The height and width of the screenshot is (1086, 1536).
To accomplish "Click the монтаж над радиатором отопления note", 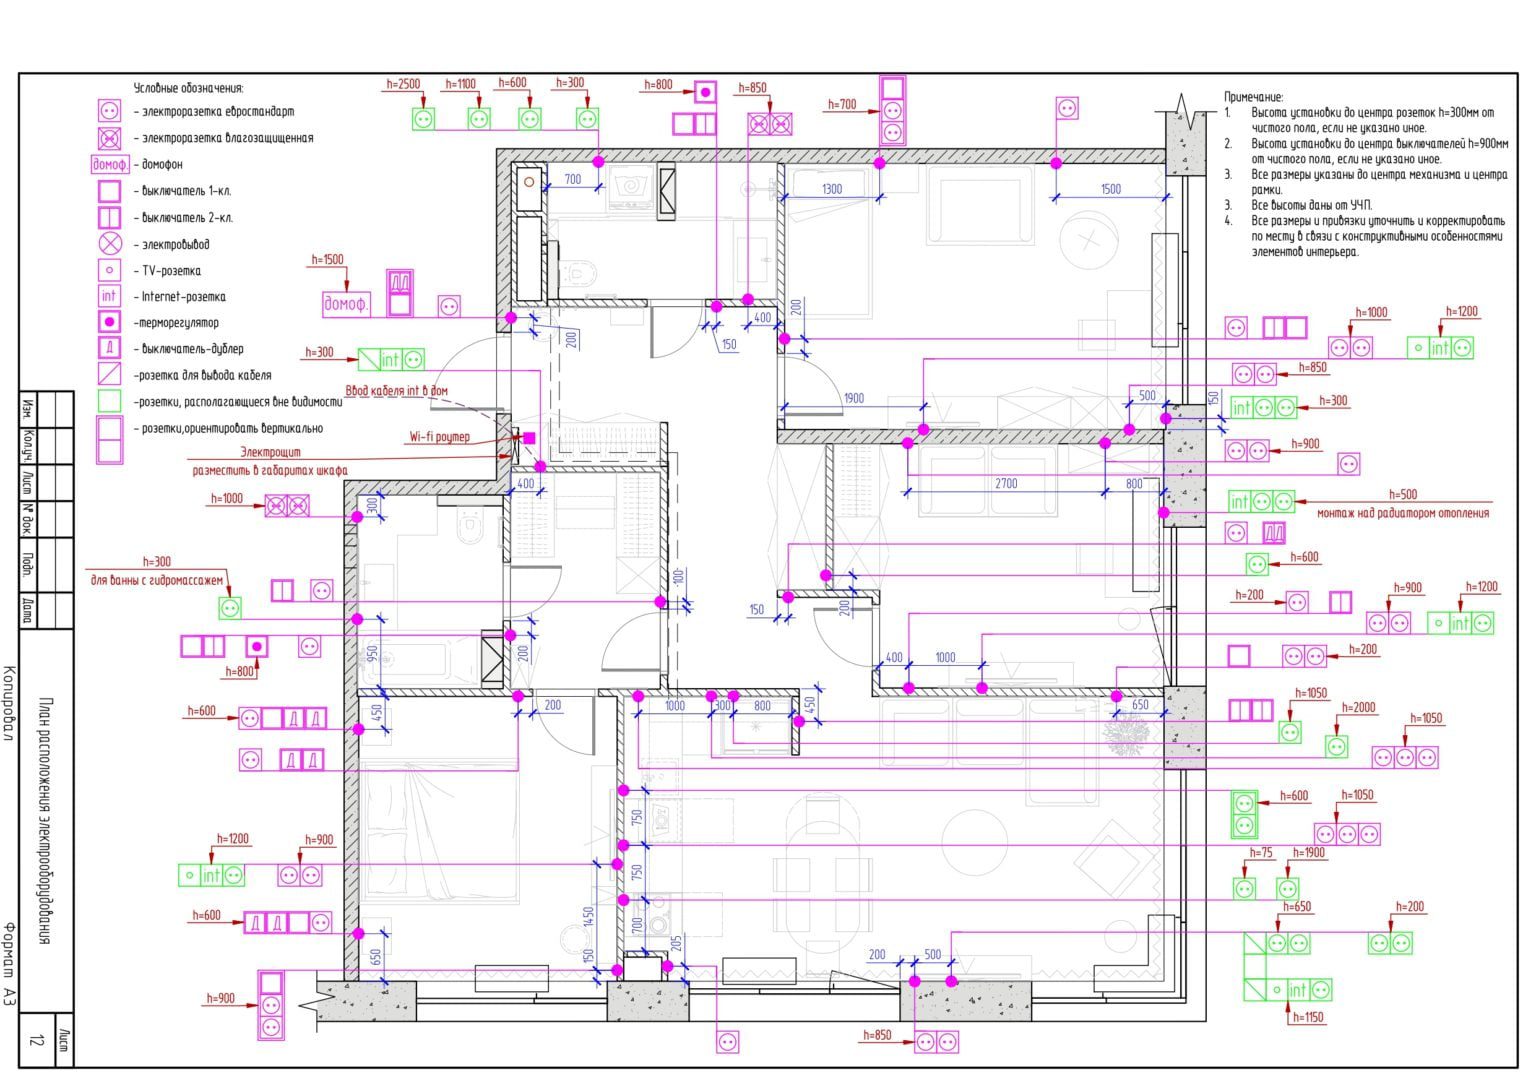I will 1403,513.
